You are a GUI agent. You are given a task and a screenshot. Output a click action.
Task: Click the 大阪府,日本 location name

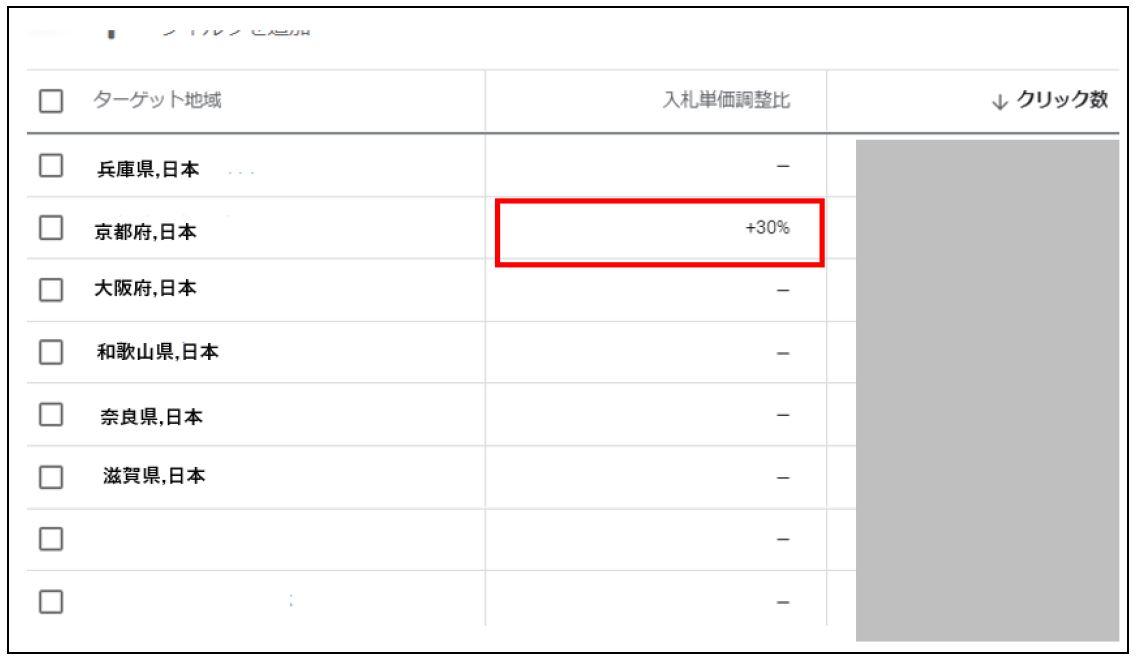point(146,291)
